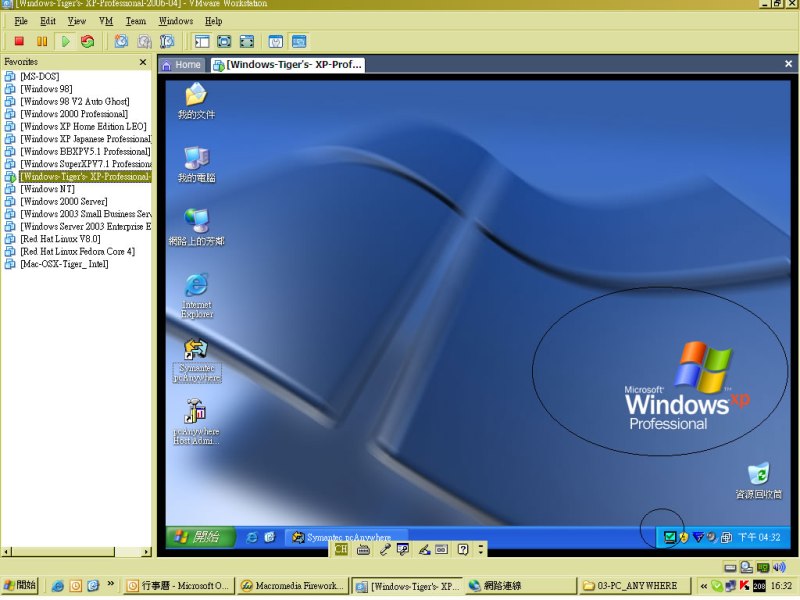This screenshot has height=600, width=800.
Task: Close the Favorites panel
Action: (x=143, y=62)
